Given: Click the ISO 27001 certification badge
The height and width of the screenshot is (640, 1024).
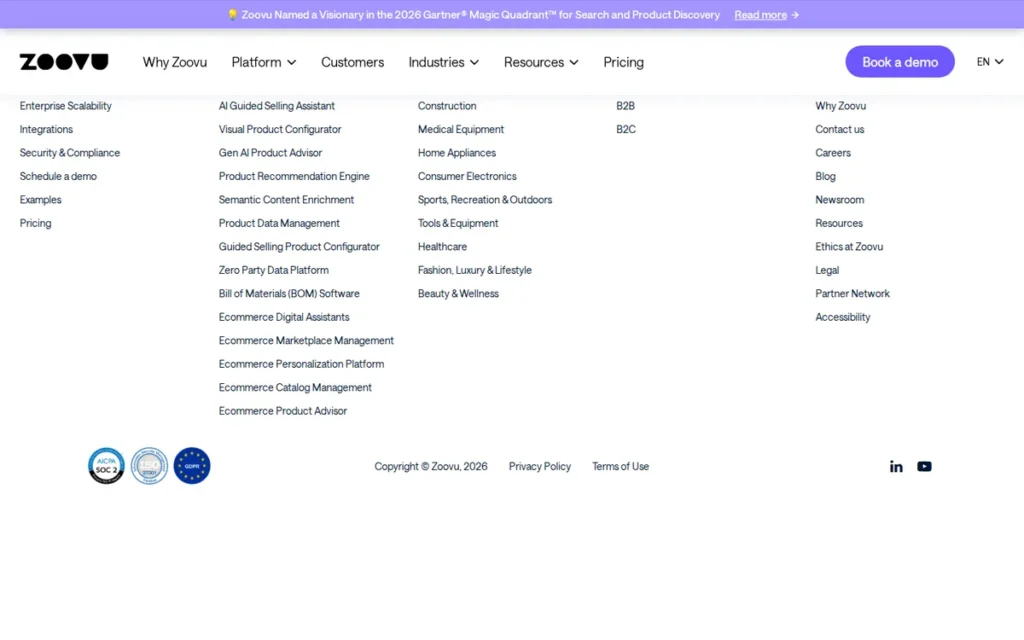Looking at the screenshot, I should 149,466.
